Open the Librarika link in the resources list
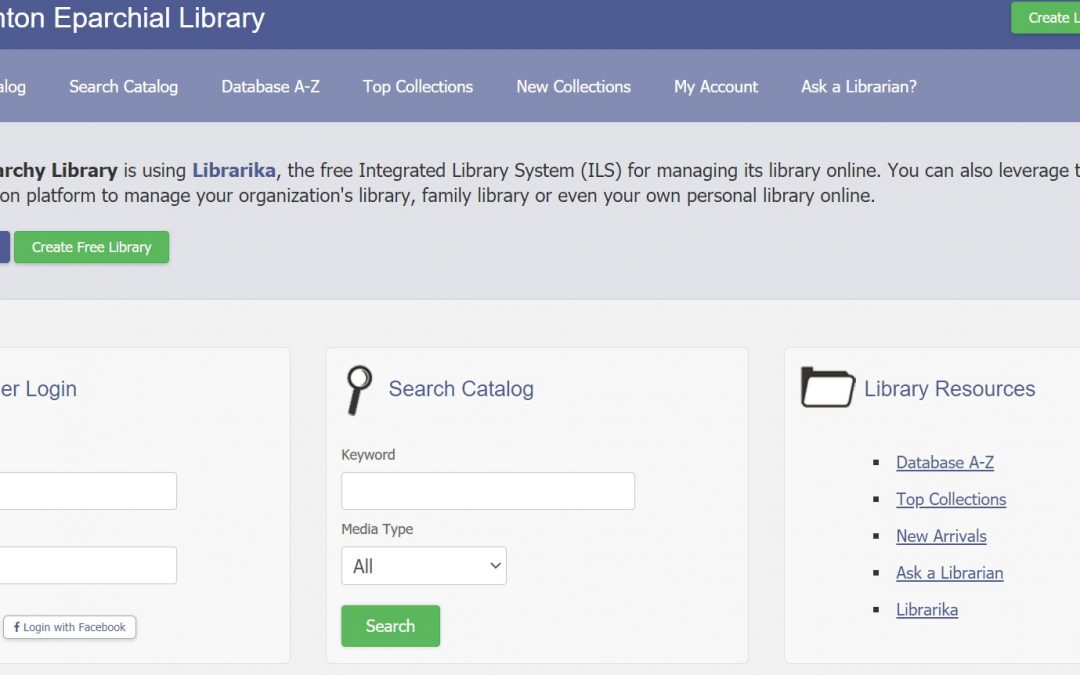This screenshot has width=1080, height=675. coord(926,610)
